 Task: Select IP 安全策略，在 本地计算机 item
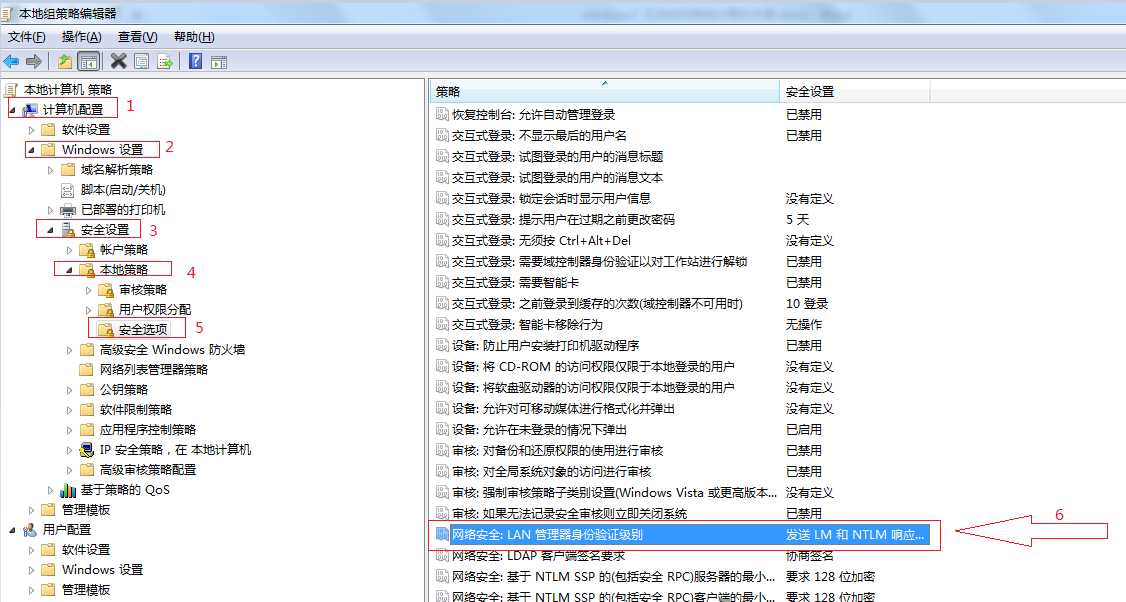click(x=175, y=450)
